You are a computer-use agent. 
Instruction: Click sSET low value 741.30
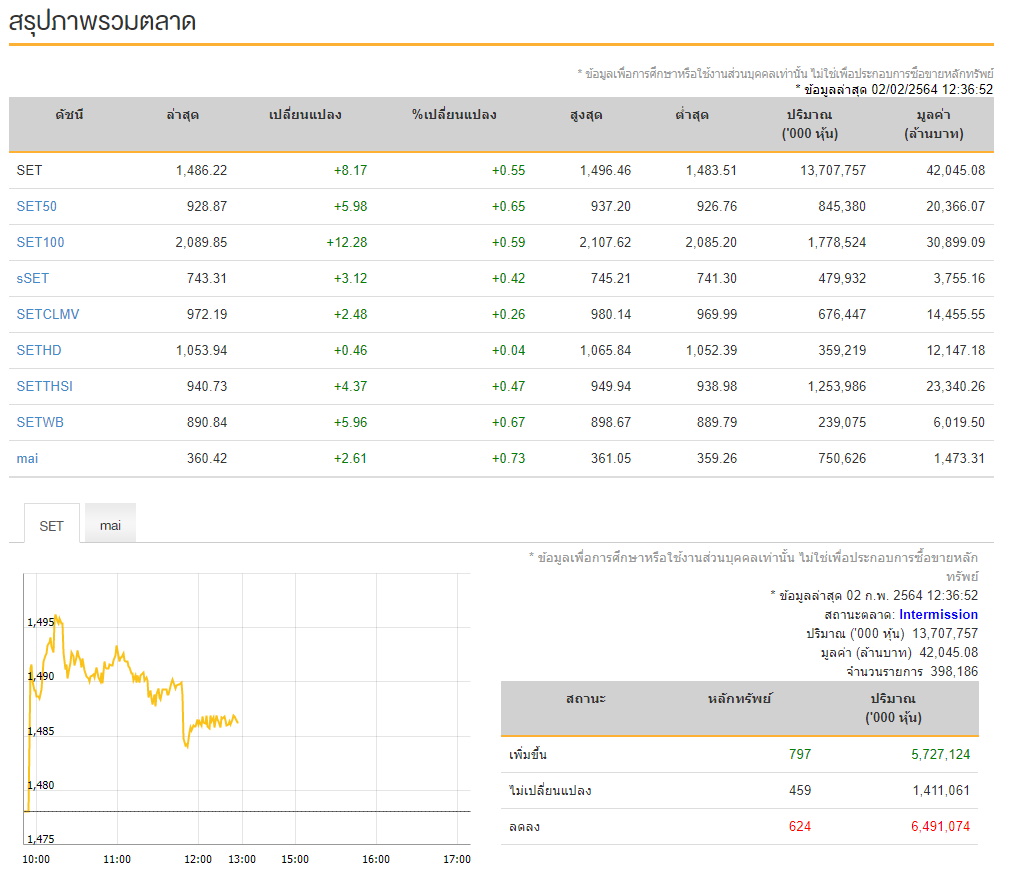tap(717, 279)
